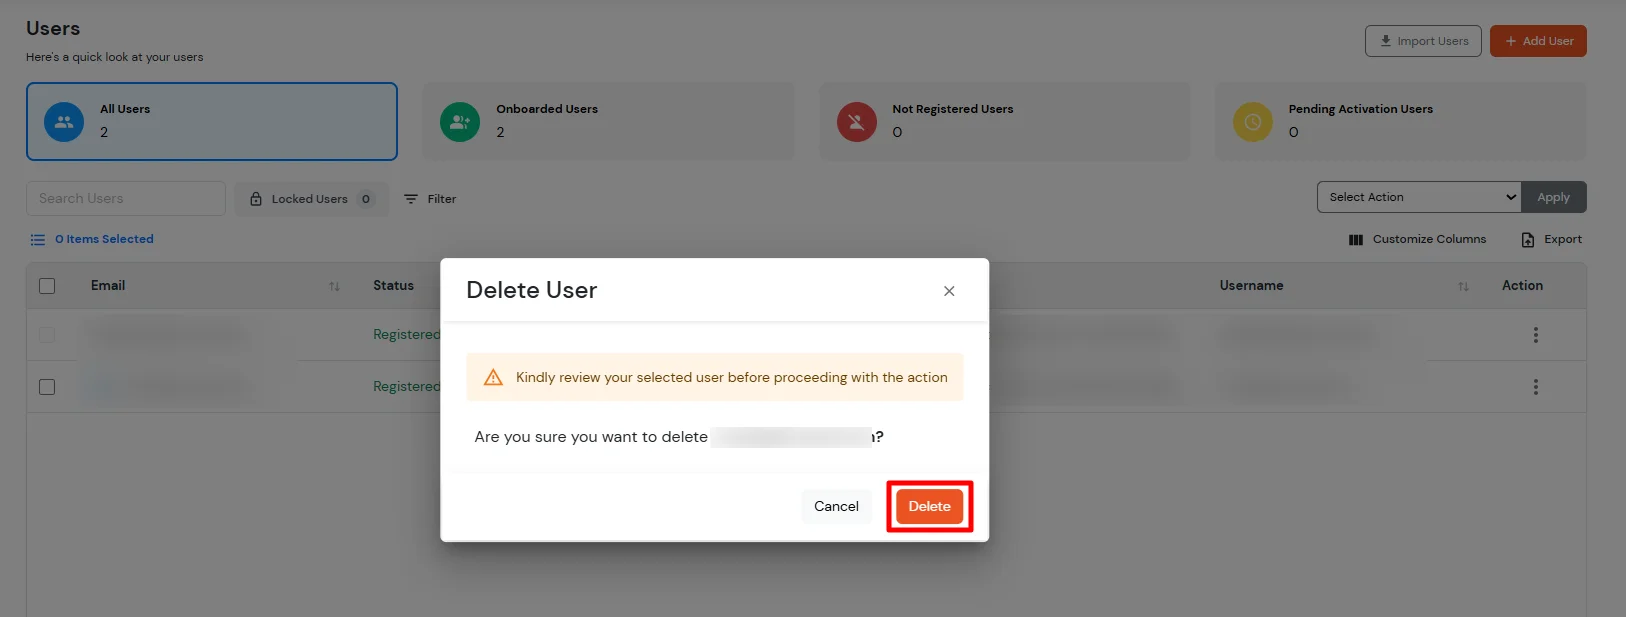Close the Delete User dialog with X
This screenshot has width=1626, height=617.
point(949,291)
